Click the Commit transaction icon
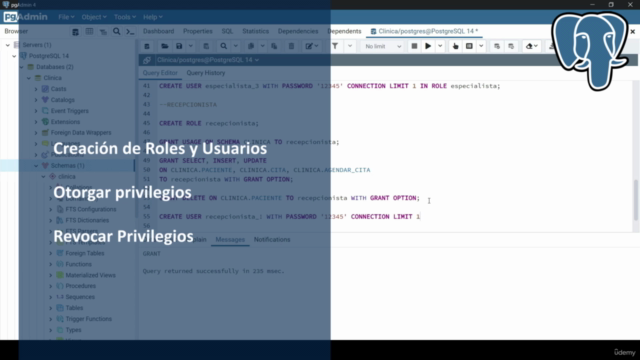This screenshot has height=360, width=640. click(497, 46)
